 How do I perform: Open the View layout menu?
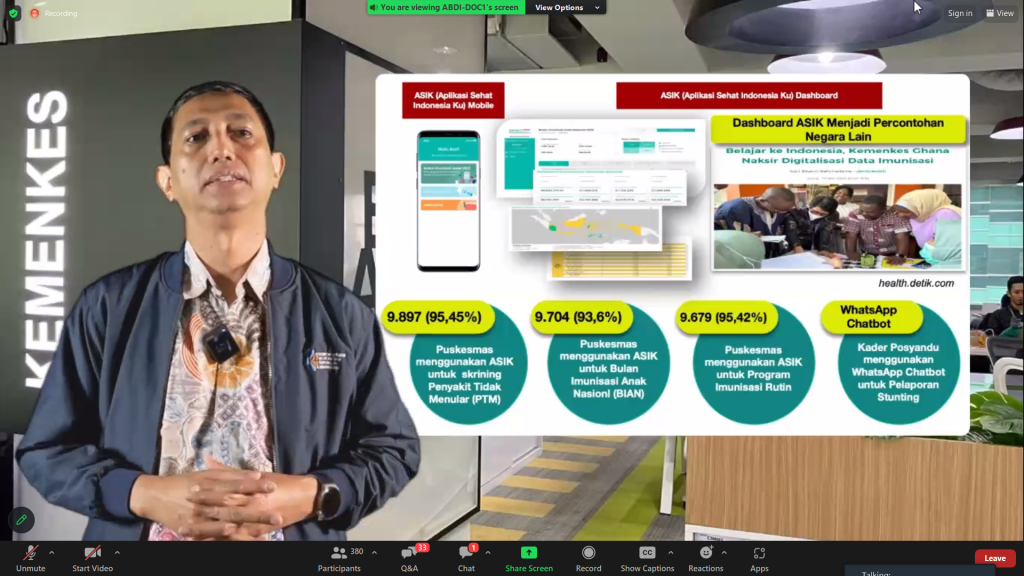point(999,13)
